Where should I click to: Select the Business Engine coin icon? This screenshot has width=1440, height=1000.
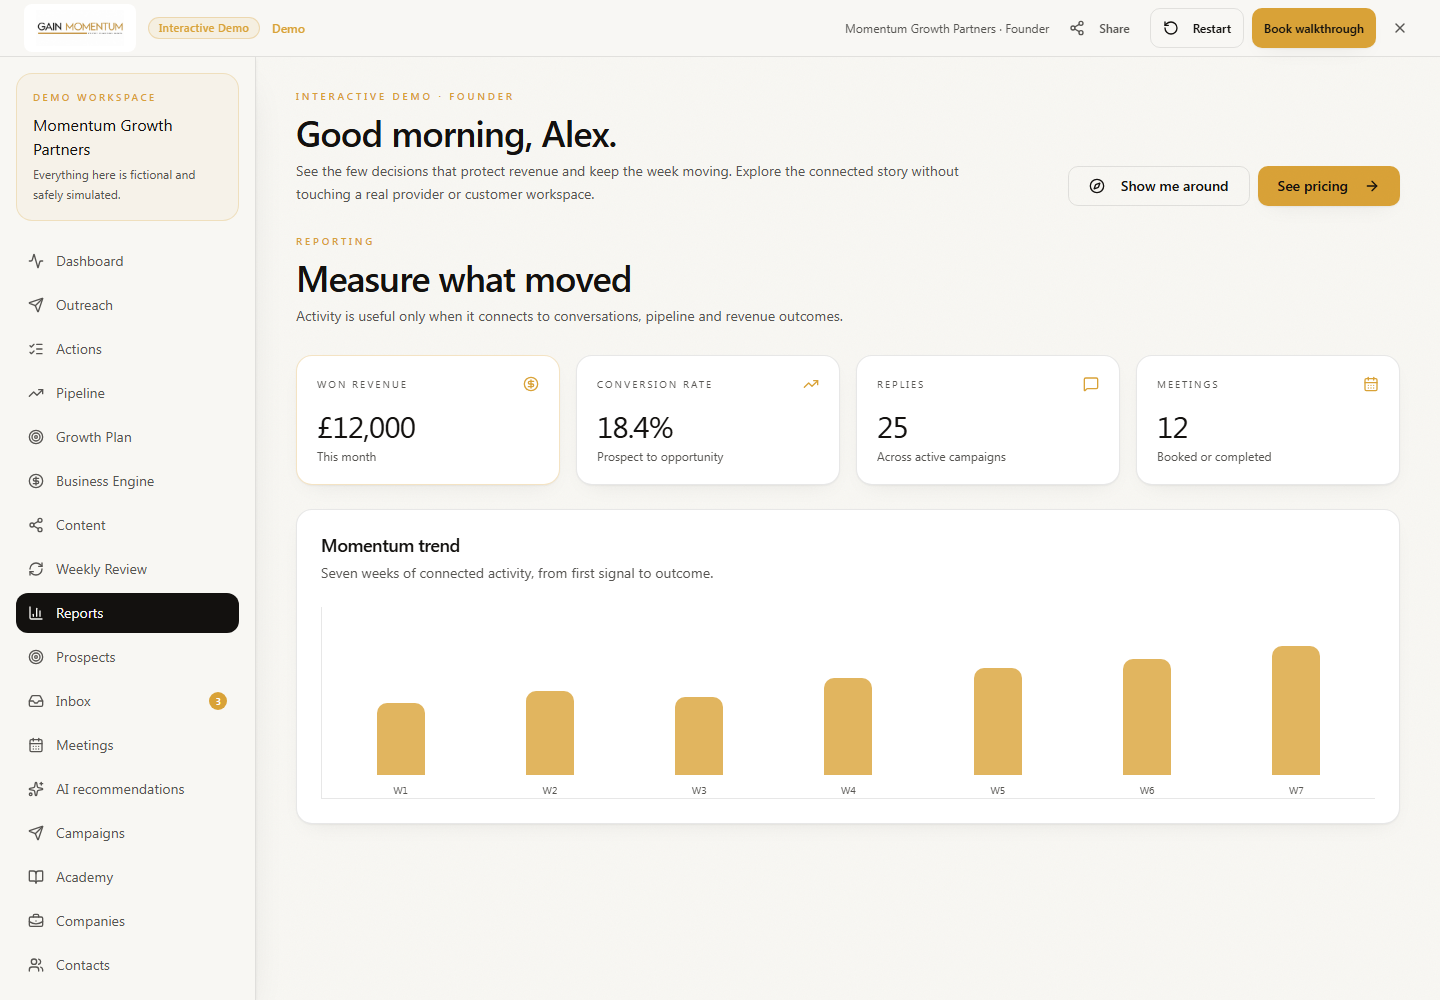(36, 481)
